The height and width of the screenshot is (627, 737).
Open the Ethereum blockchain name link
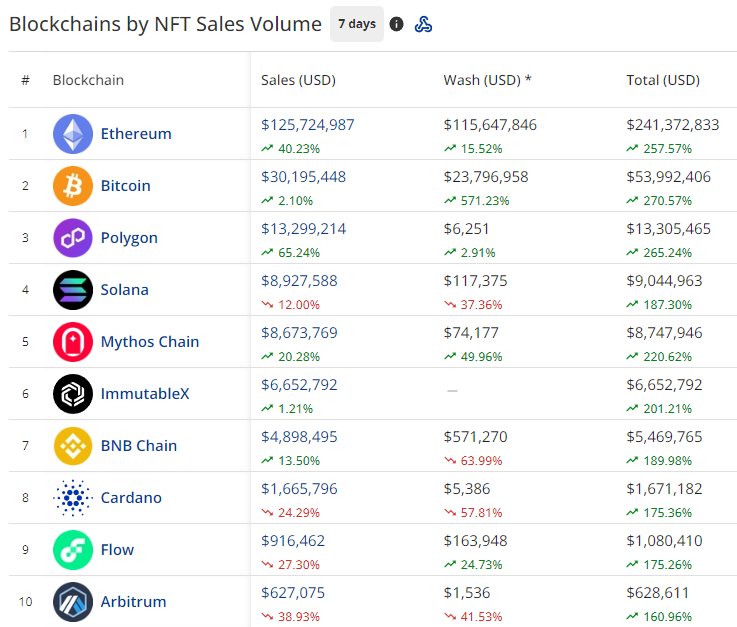[x=136, y=134]
